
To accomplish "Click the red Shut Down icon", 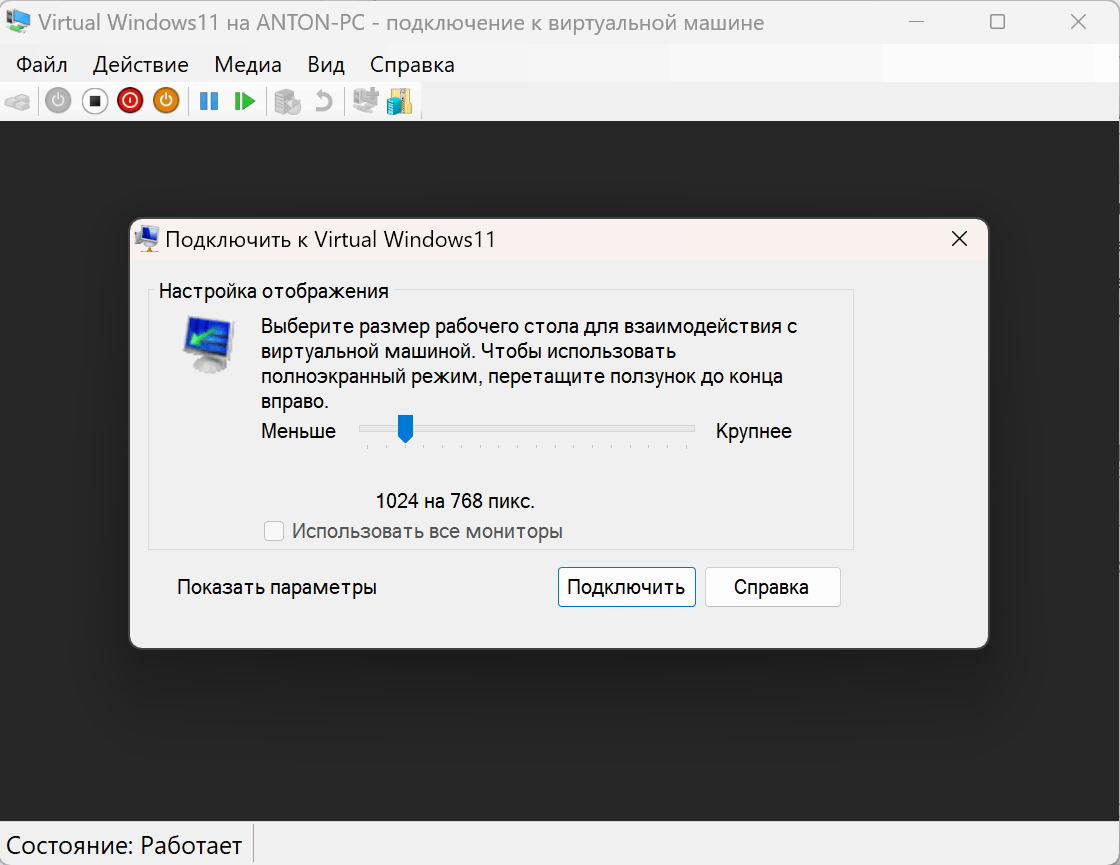I will coord(130,101).
